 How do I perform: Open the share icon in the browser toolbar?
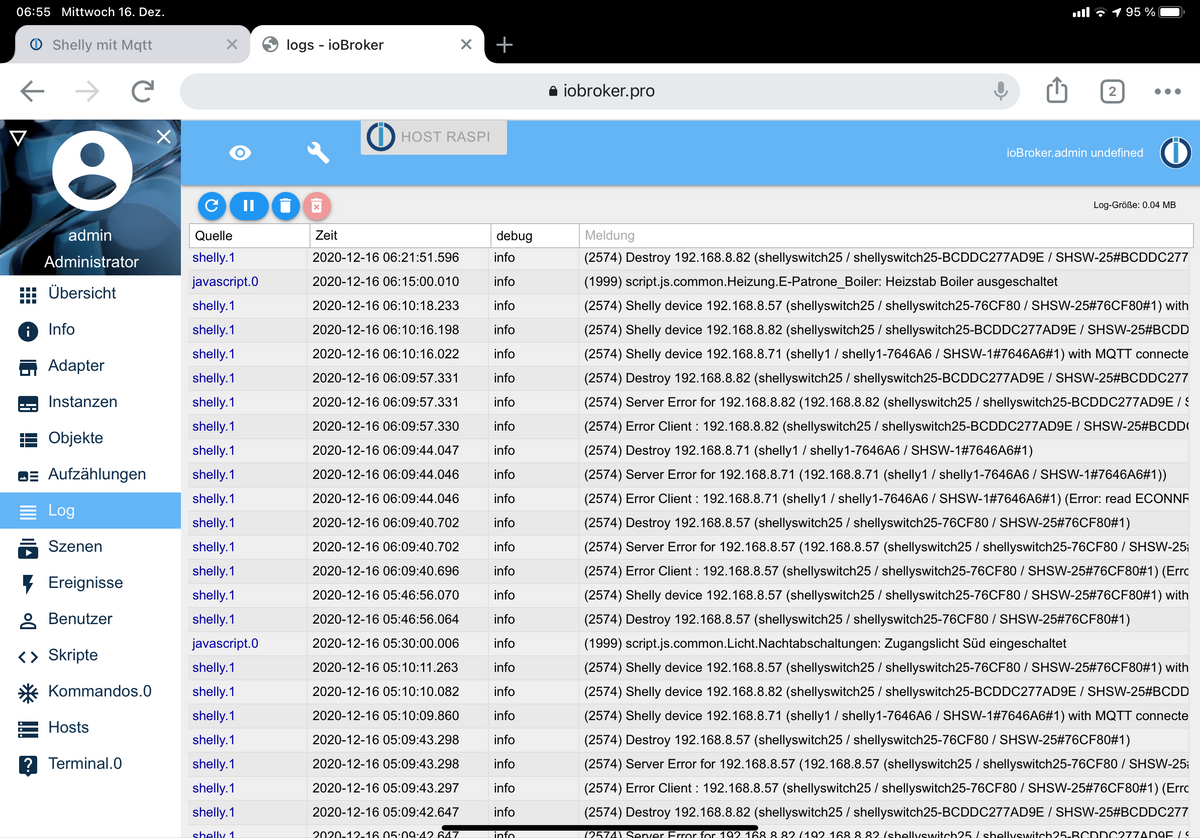1057,91
